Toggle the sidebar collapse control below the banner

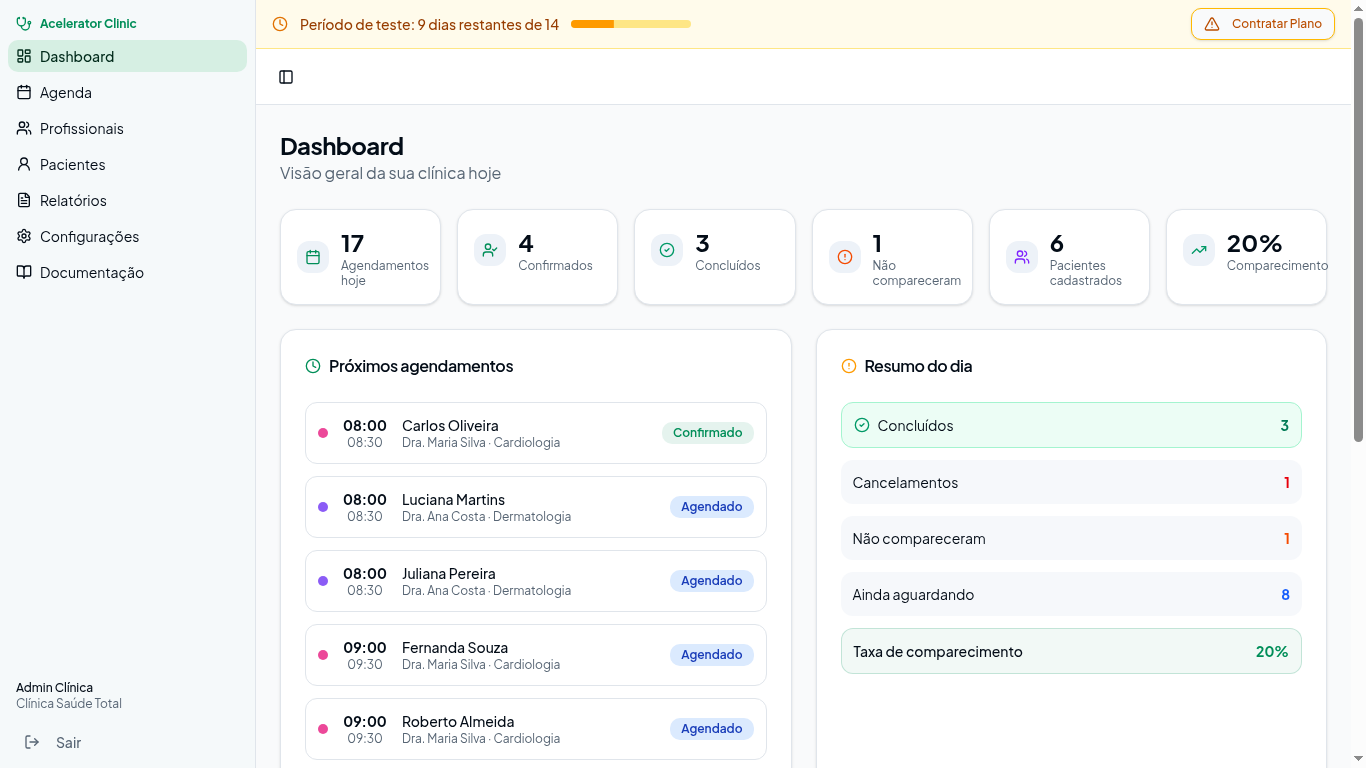[x=286, y=76]
